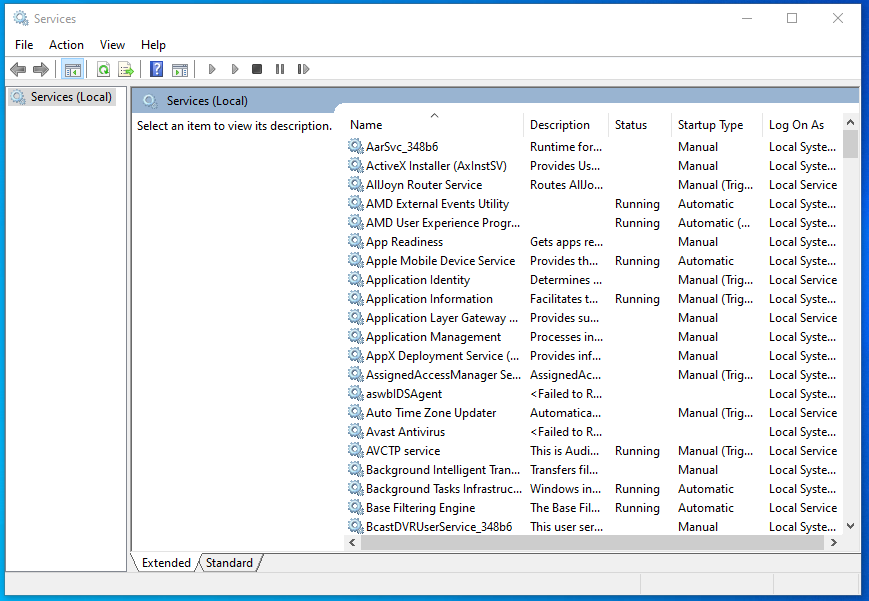Viewport: 869px width, 601px height.
Task: Toggle Show/Hide Console Tree toolbar icon
Action: coord(72,69)
